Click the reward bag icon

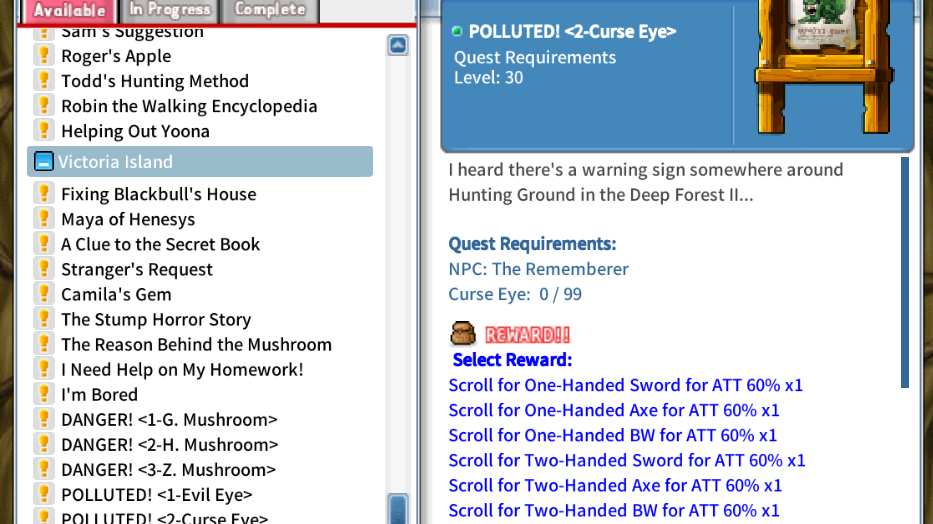[x=462, y=333]
